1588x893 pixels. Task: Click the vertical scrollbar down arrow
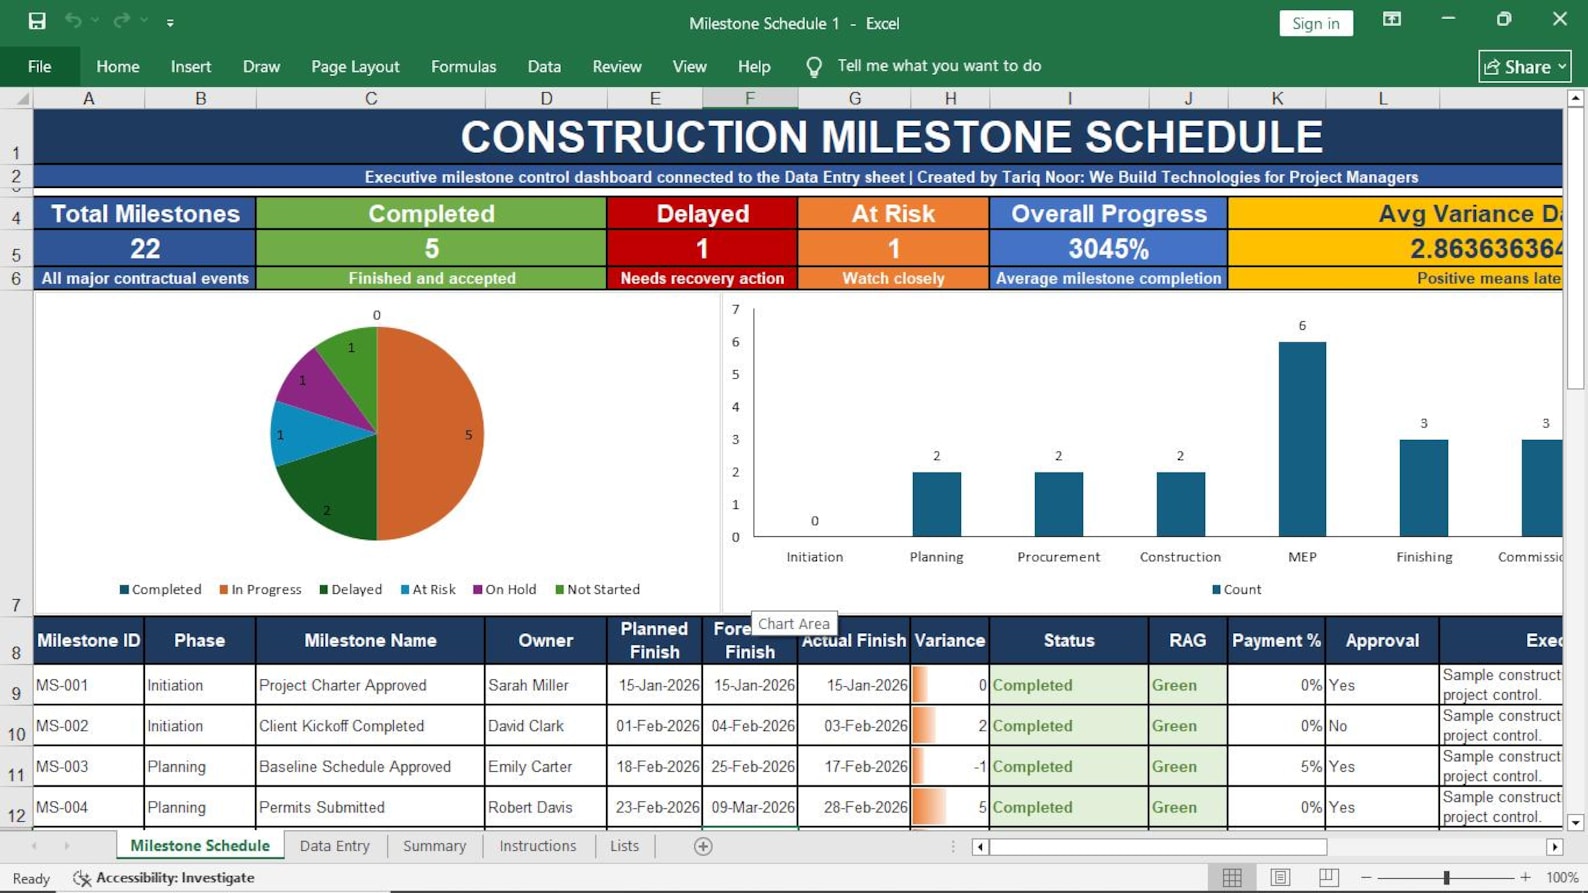pos(1575,822)
